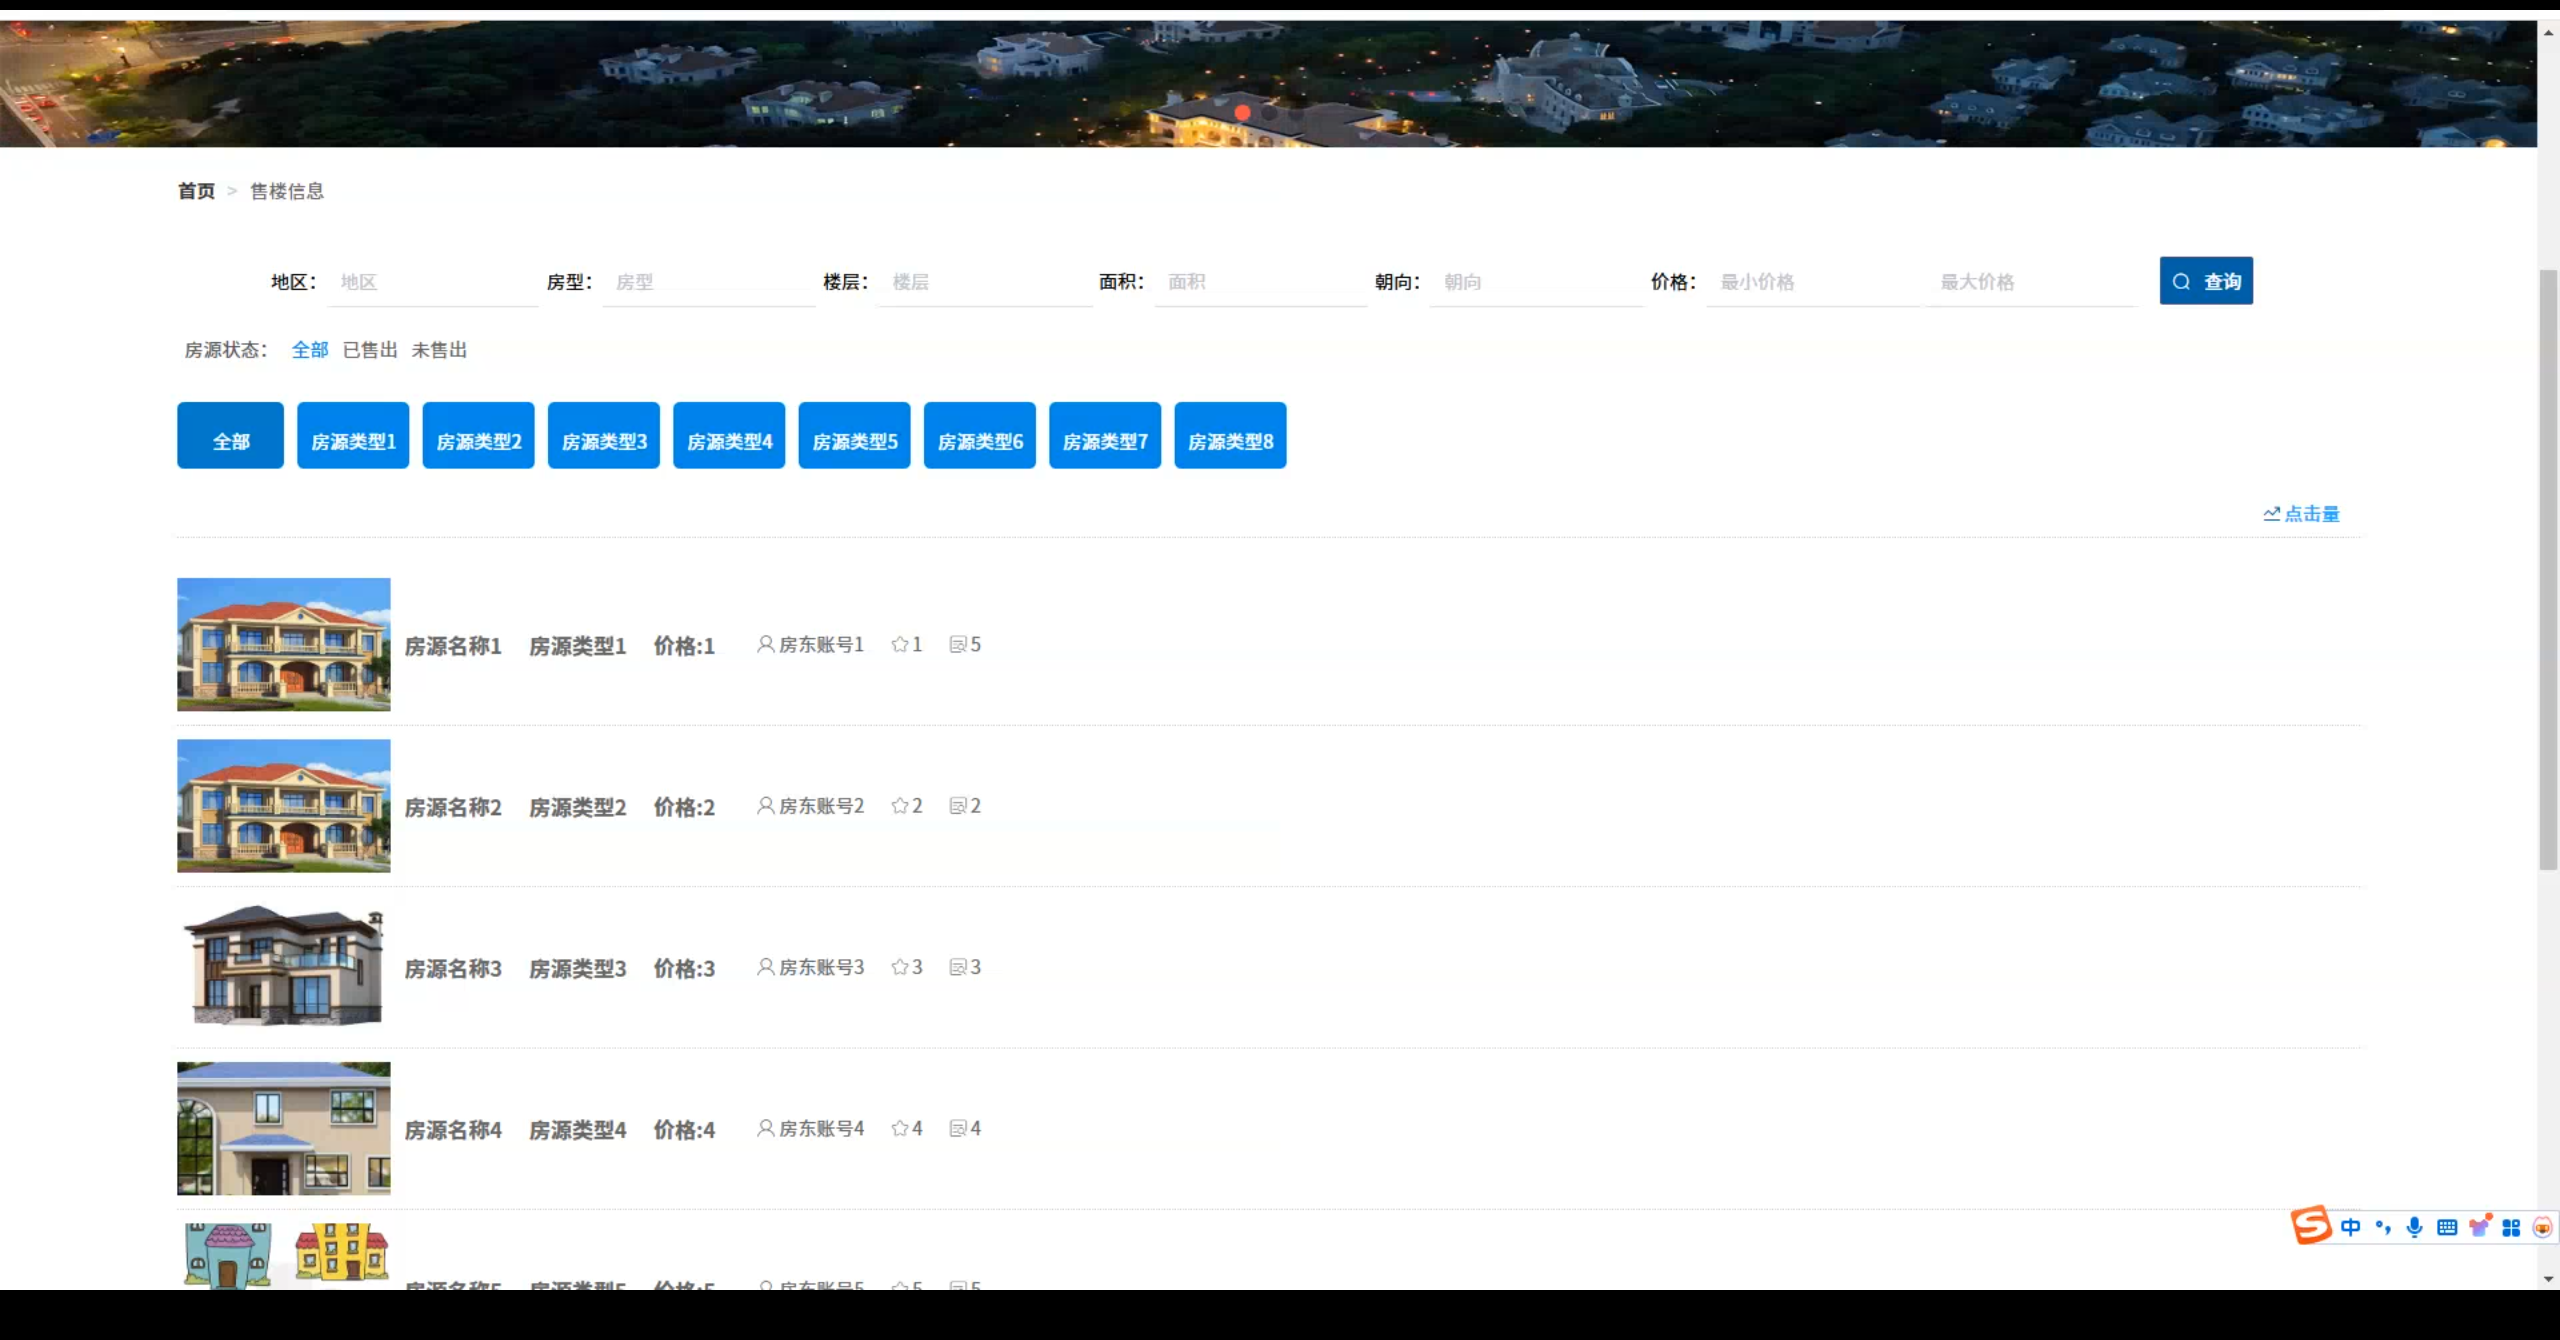Viewport: 2560px width, 1340px height.
Task: Switch to the 房源类型3 category tab
Action: click(604, 436)
